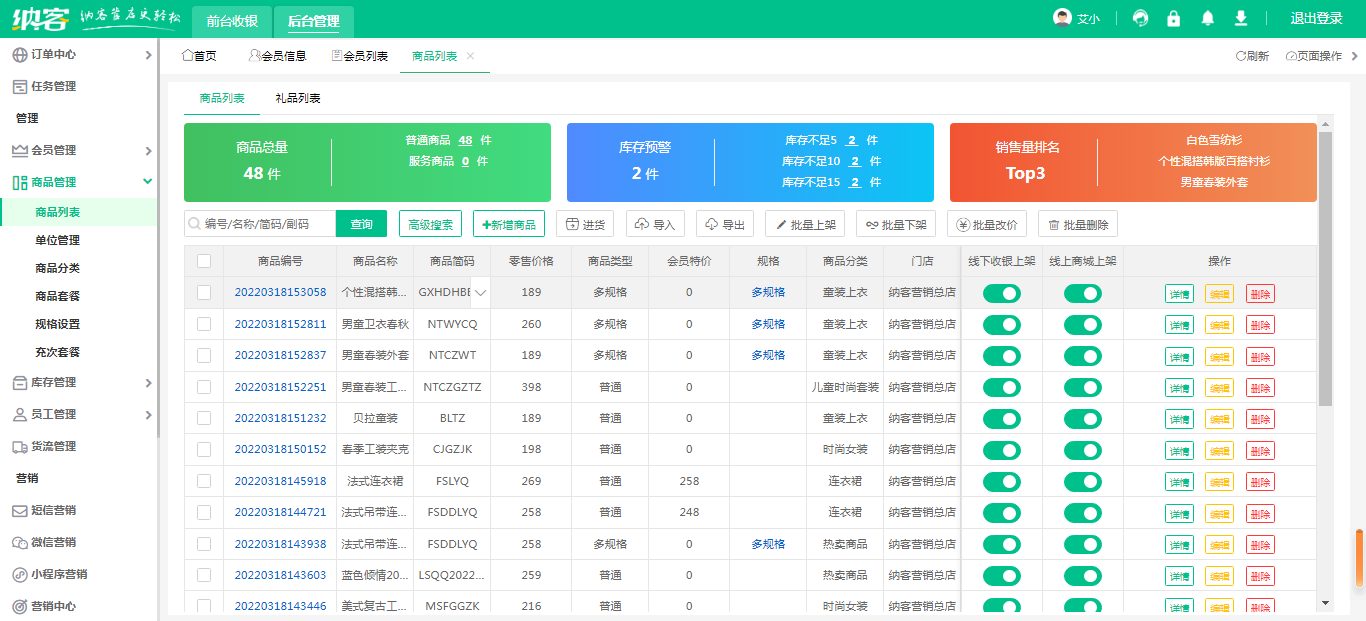Expand the 库存管理 sidebar menu
This screenshot has width=1366, height=621.
tap(80, 382)
